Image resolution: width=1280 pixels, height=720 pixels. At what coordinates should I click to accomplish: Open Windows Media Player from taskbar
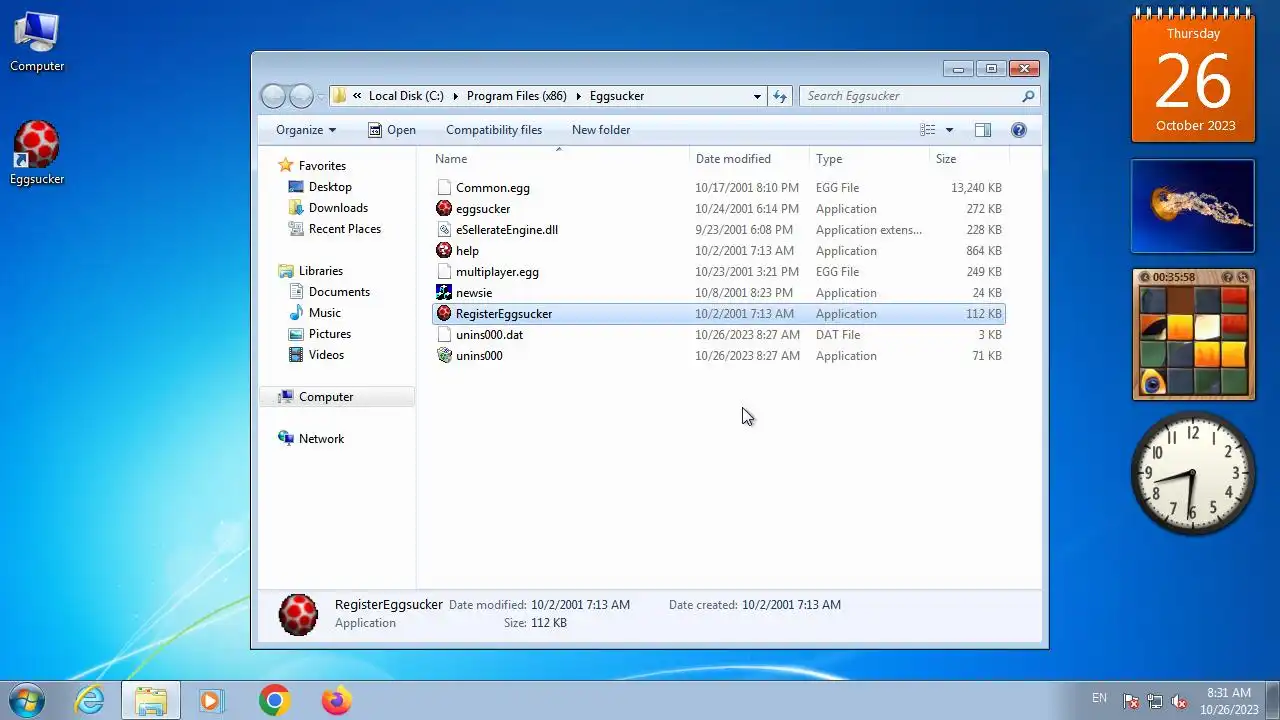[211, 700]
